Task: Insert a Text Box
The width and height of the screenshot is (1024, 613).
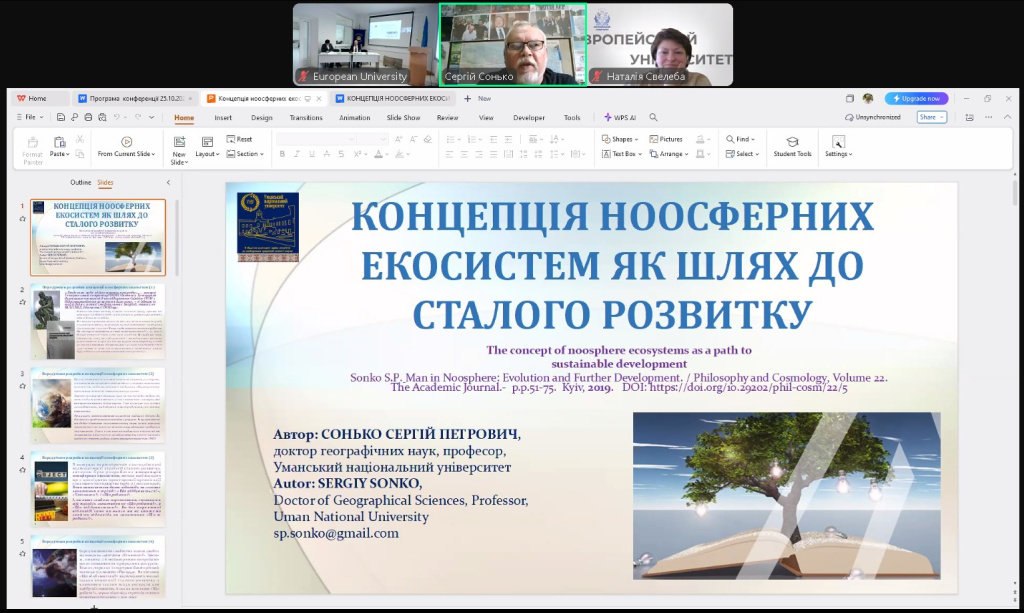Action: (x=621, y=154)
